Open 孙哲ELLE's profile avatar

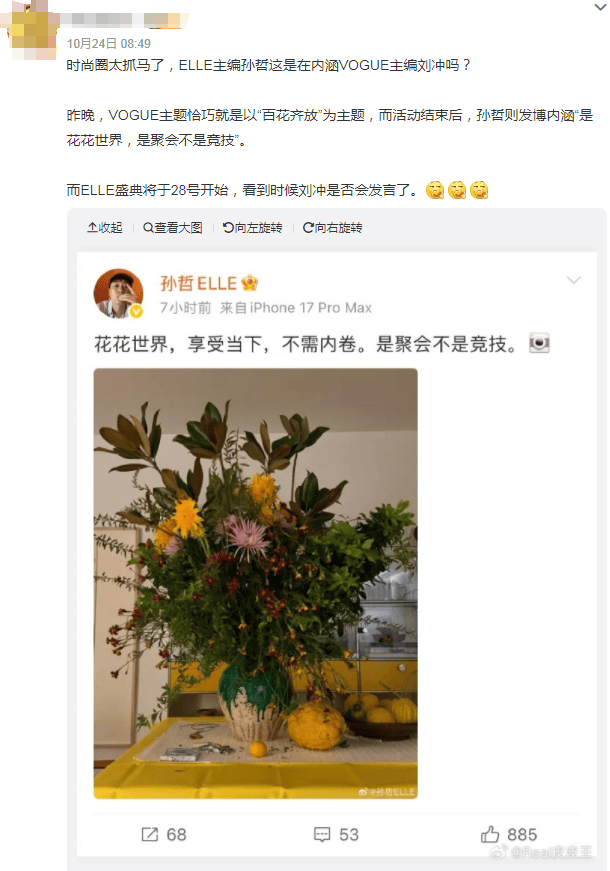[x=118, y=294]
